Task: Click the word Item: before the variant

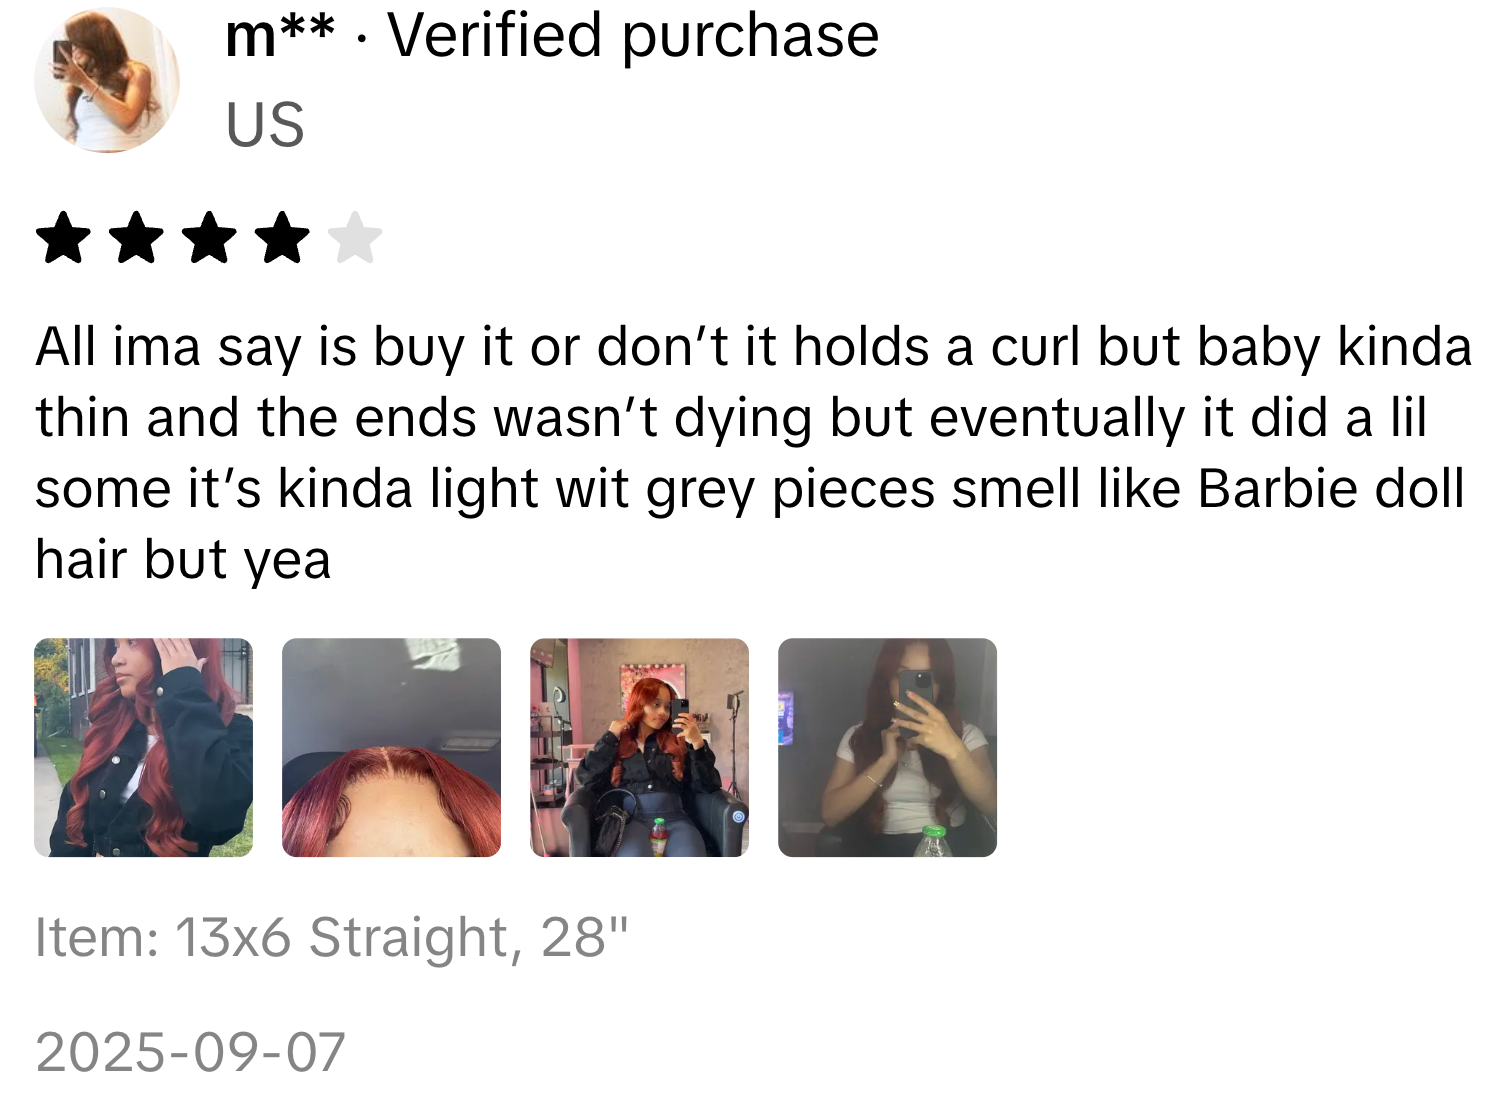Action: (x=97, y=938)
